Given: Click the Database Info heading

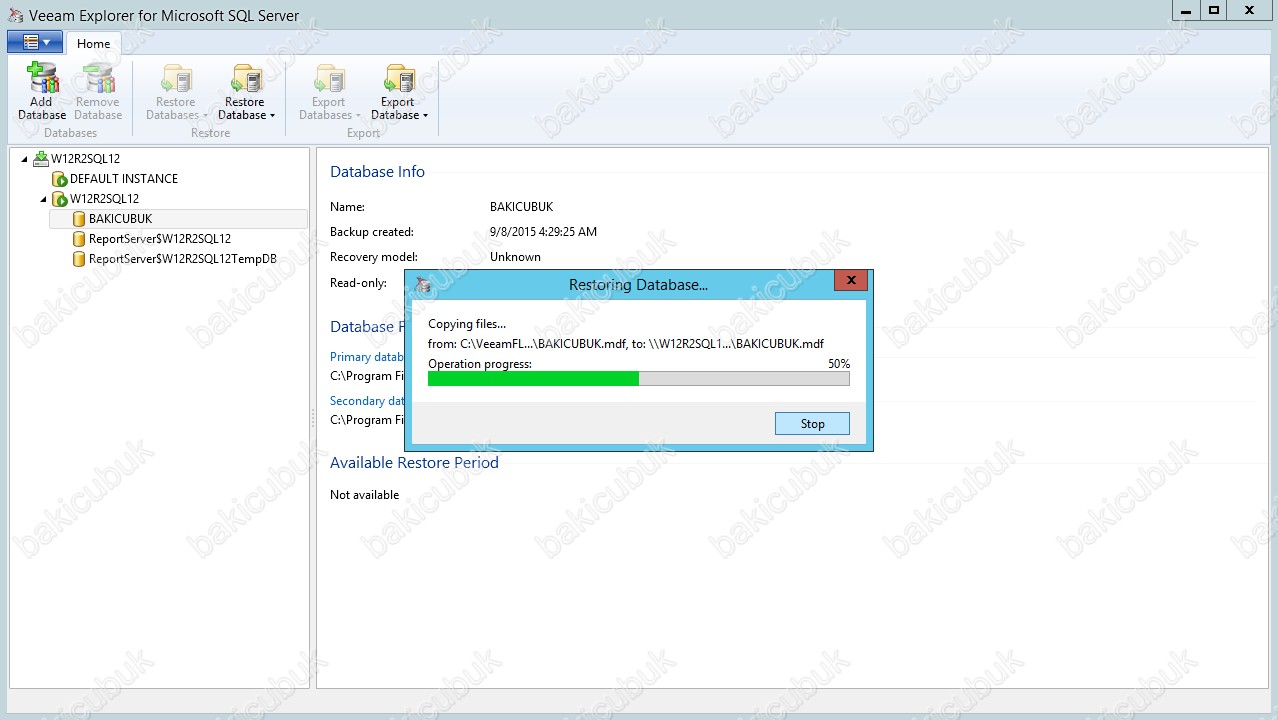Looking at the screenshot, I should tap(378, 172).
